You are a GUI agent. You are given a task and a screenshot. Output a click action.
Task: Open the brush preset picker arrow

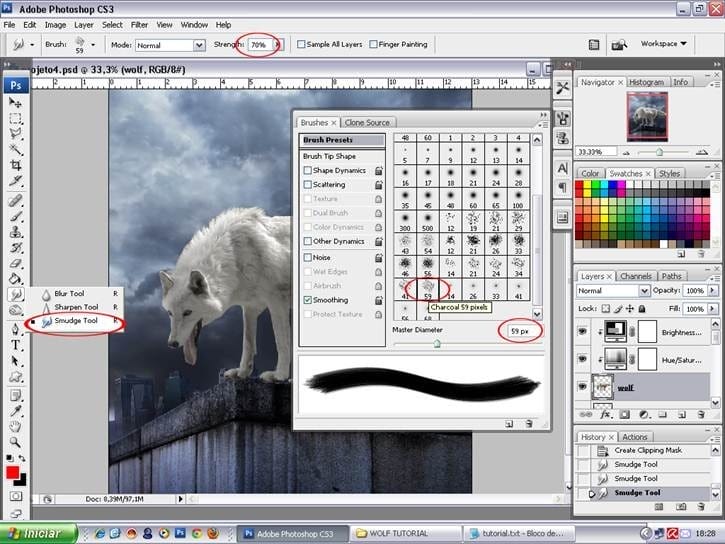click(x=93, y=45)
